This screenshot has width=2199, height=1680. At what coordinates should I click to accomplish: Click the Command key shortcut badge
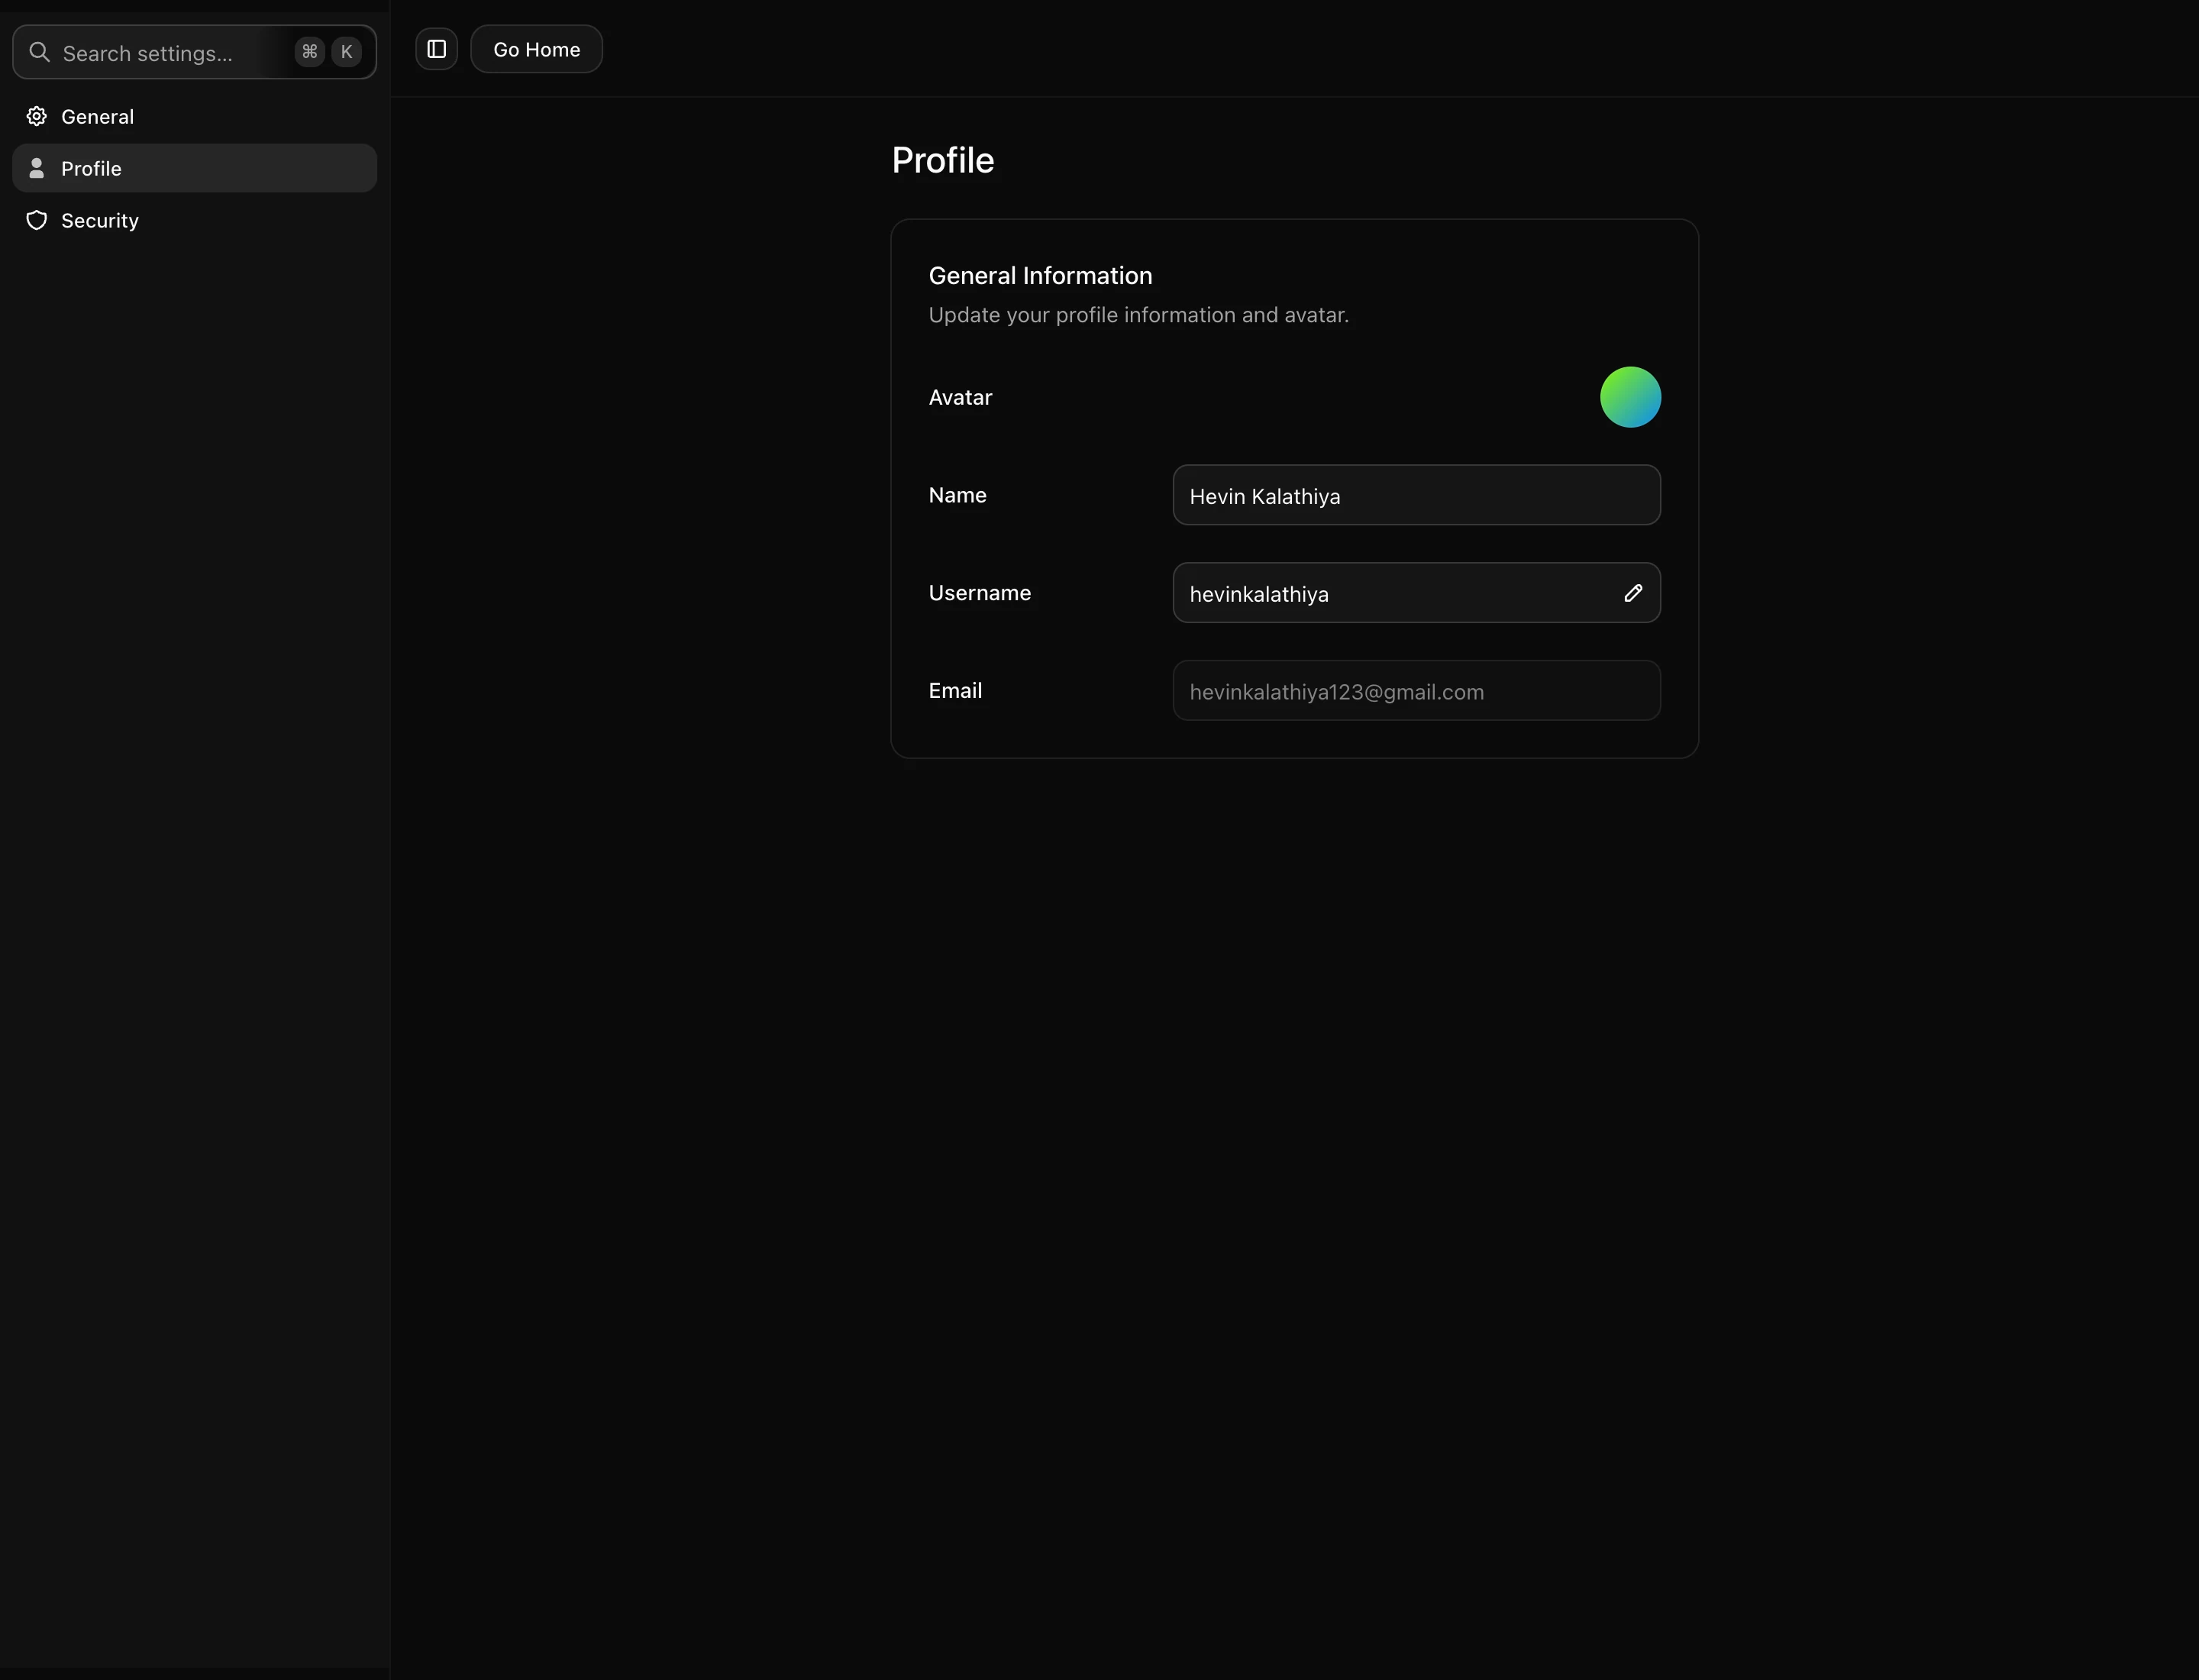pyautogui.click(x=310, y=51)
